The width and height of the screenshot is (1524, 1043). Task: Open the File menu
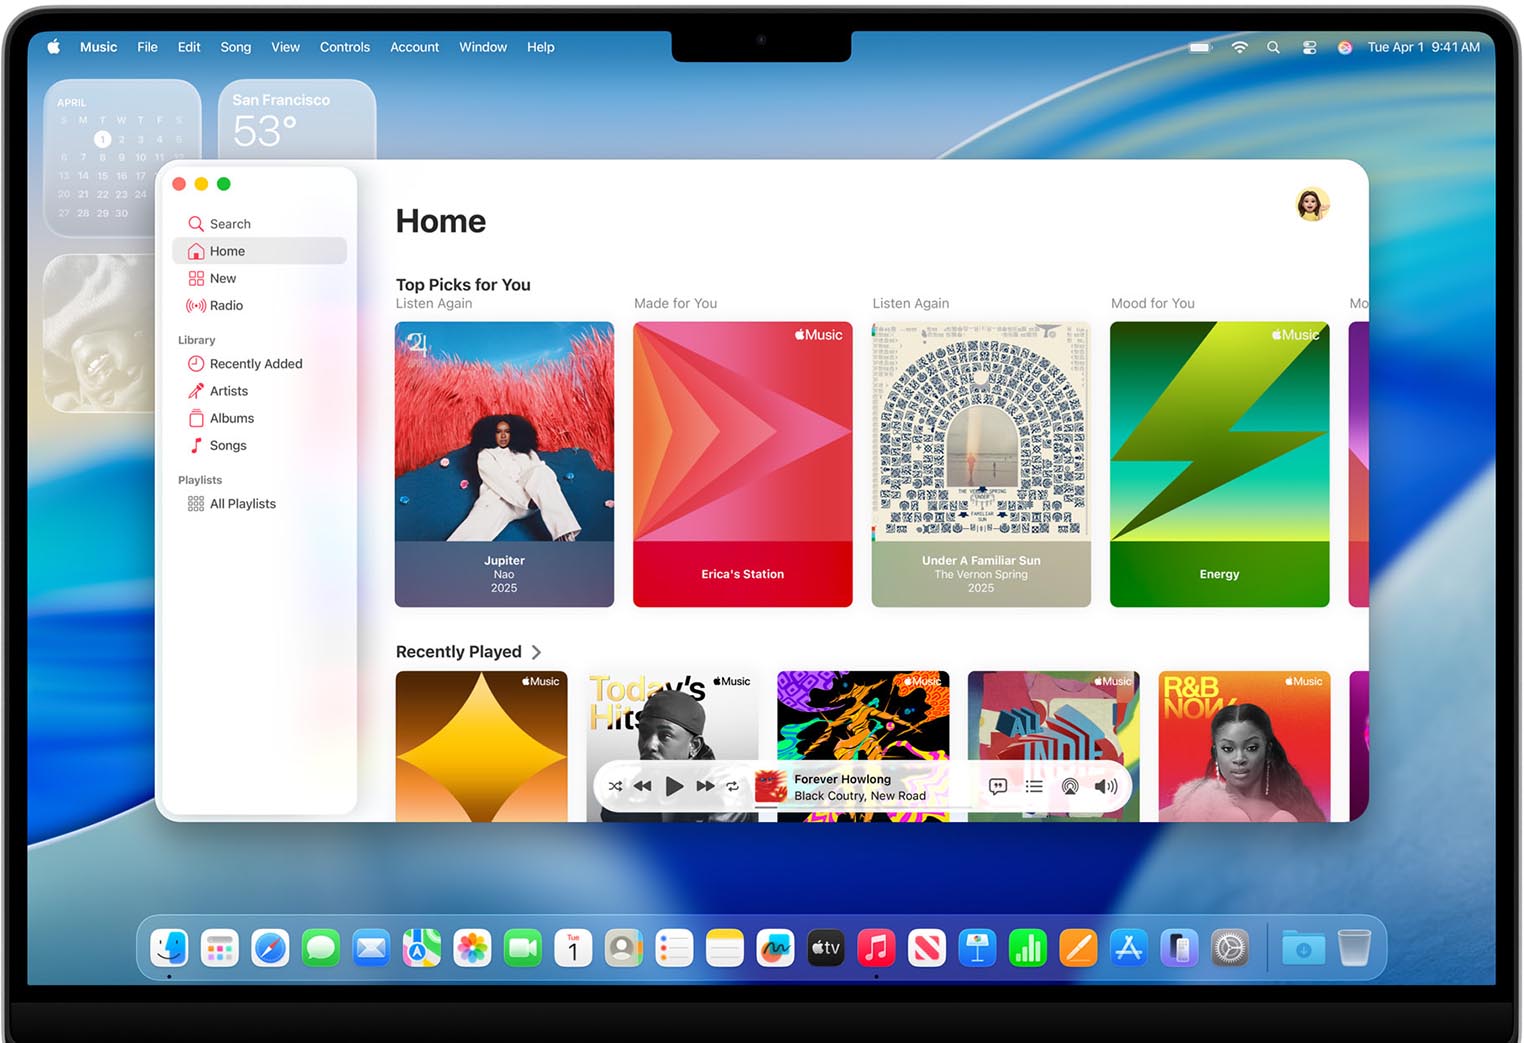coord(147,47)
